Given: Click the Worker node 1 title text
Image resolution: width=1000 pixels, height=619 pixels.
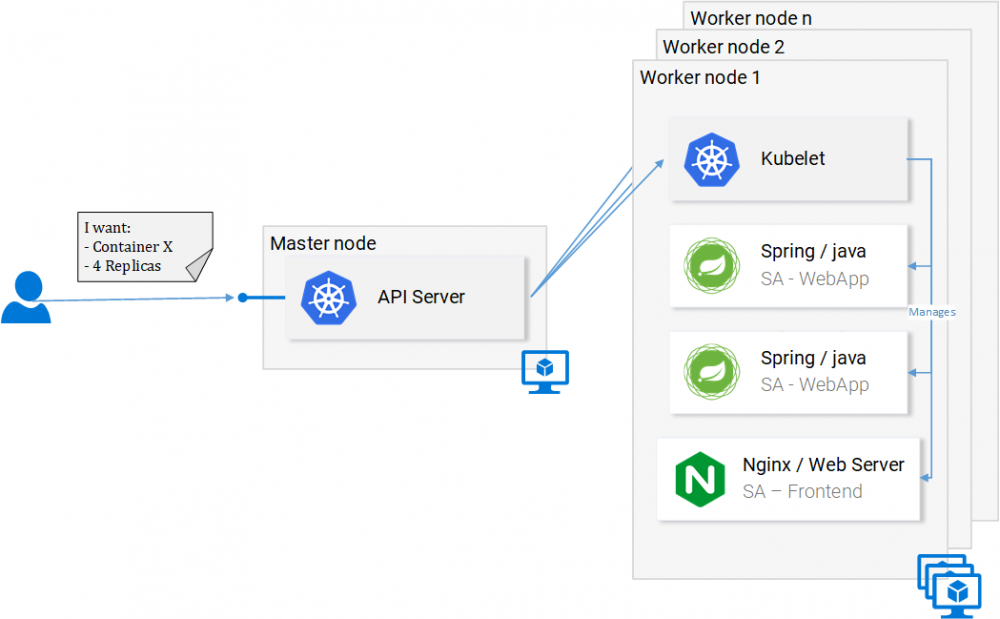Looking at the screenshot, I should pos(699,77).
